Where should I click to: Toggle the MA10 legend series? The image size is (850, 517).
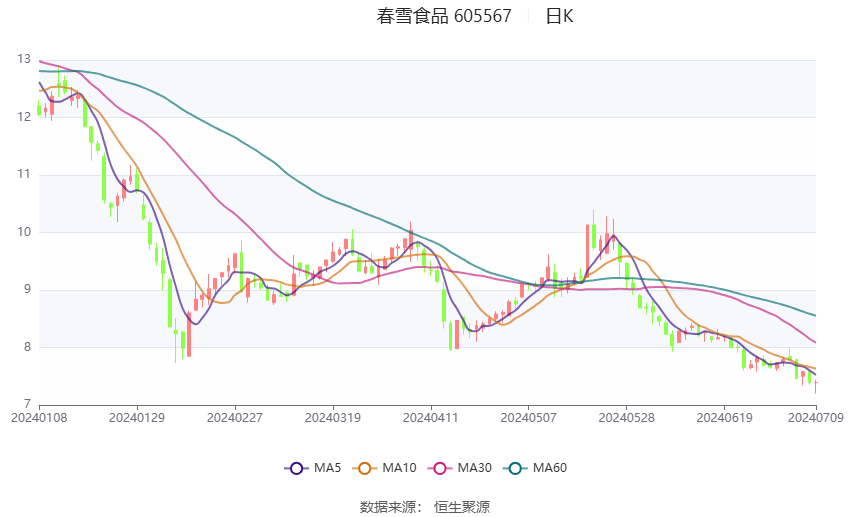point(384,468)
